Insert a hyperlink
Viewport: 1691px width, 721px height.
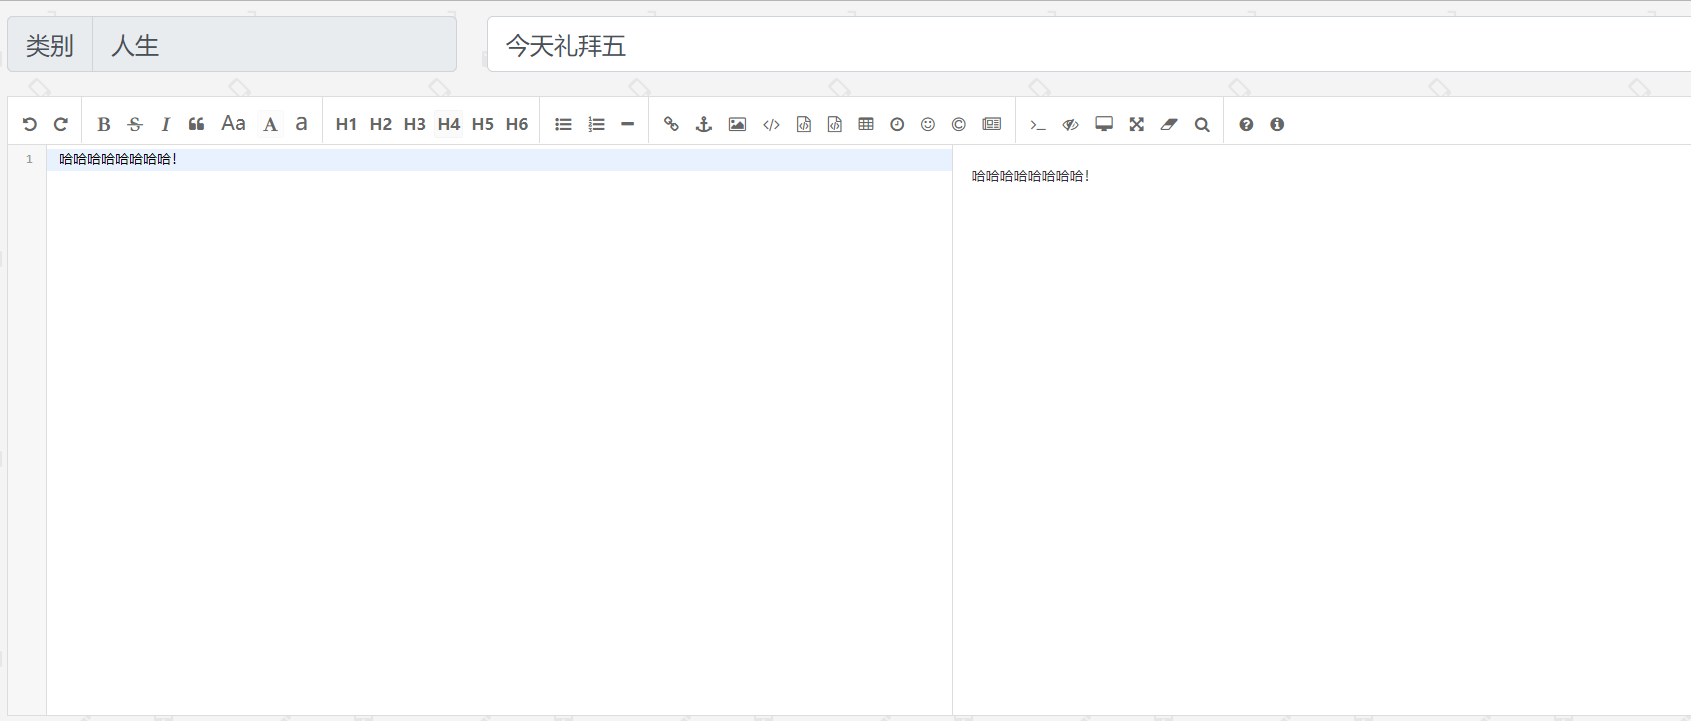(x=672, y=124)
